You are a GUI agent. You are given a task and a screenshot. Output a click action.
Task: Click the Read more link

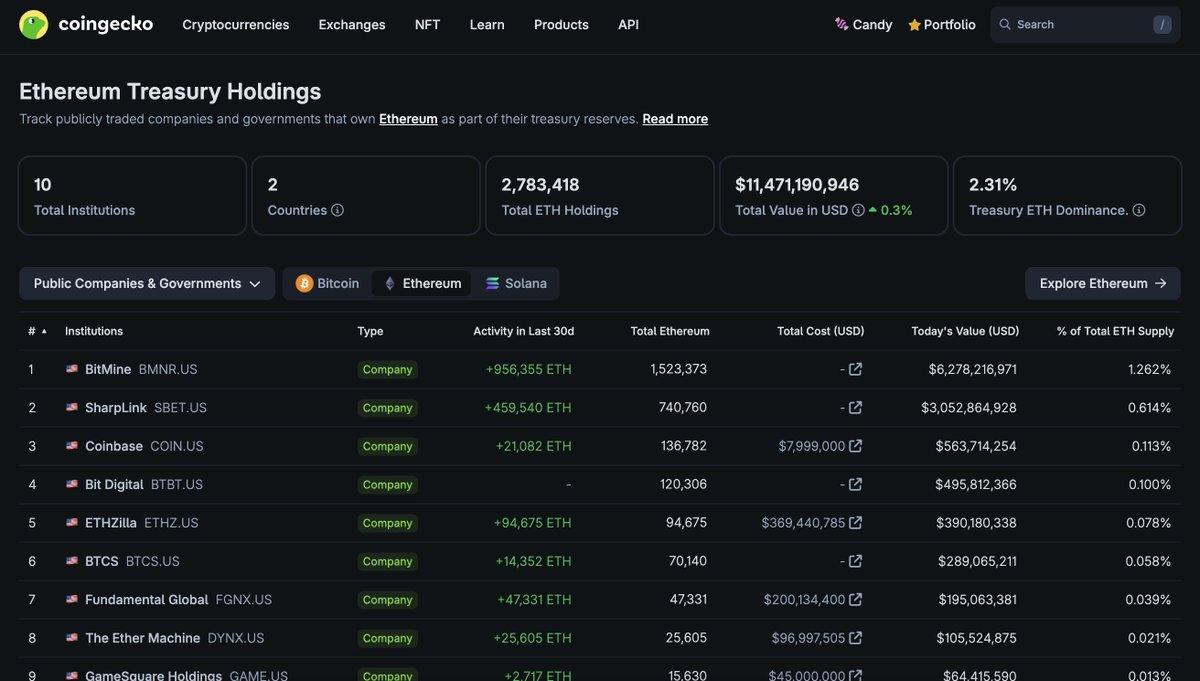675,119
